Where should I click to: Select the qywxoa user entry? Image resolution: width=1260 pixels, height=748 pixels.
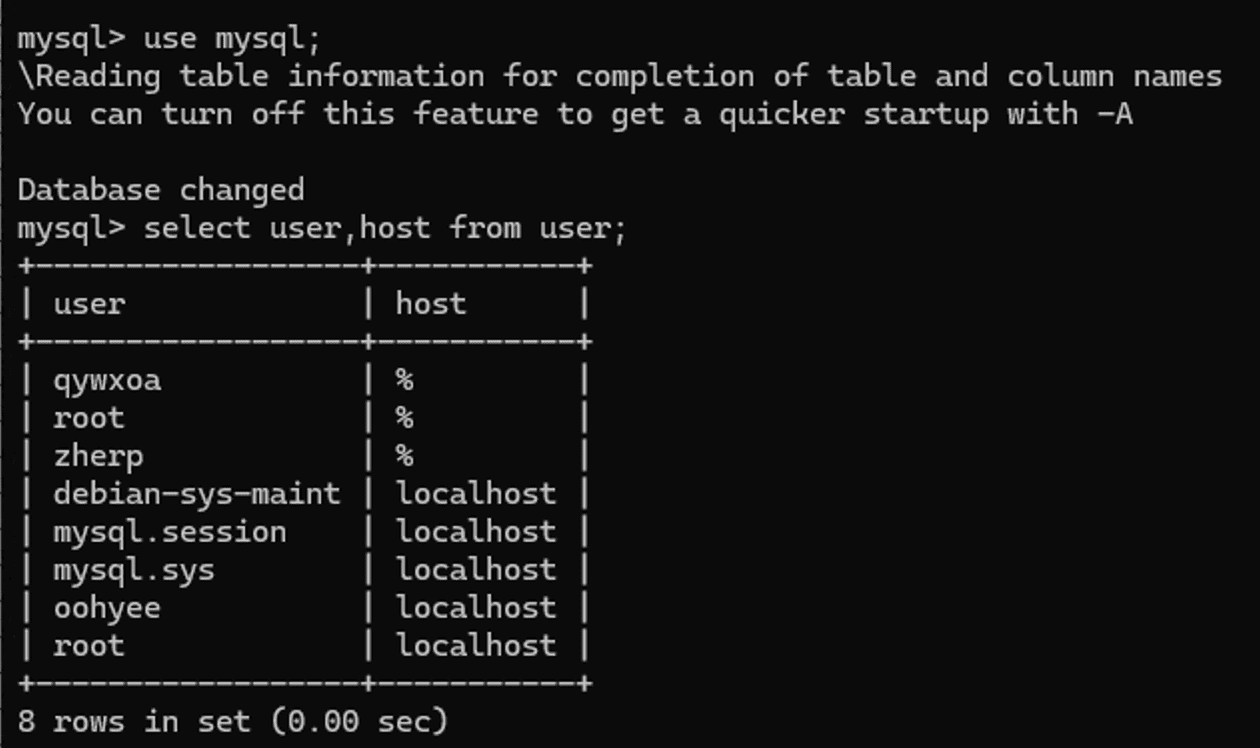pyautogui.click(x=107, y=381)
